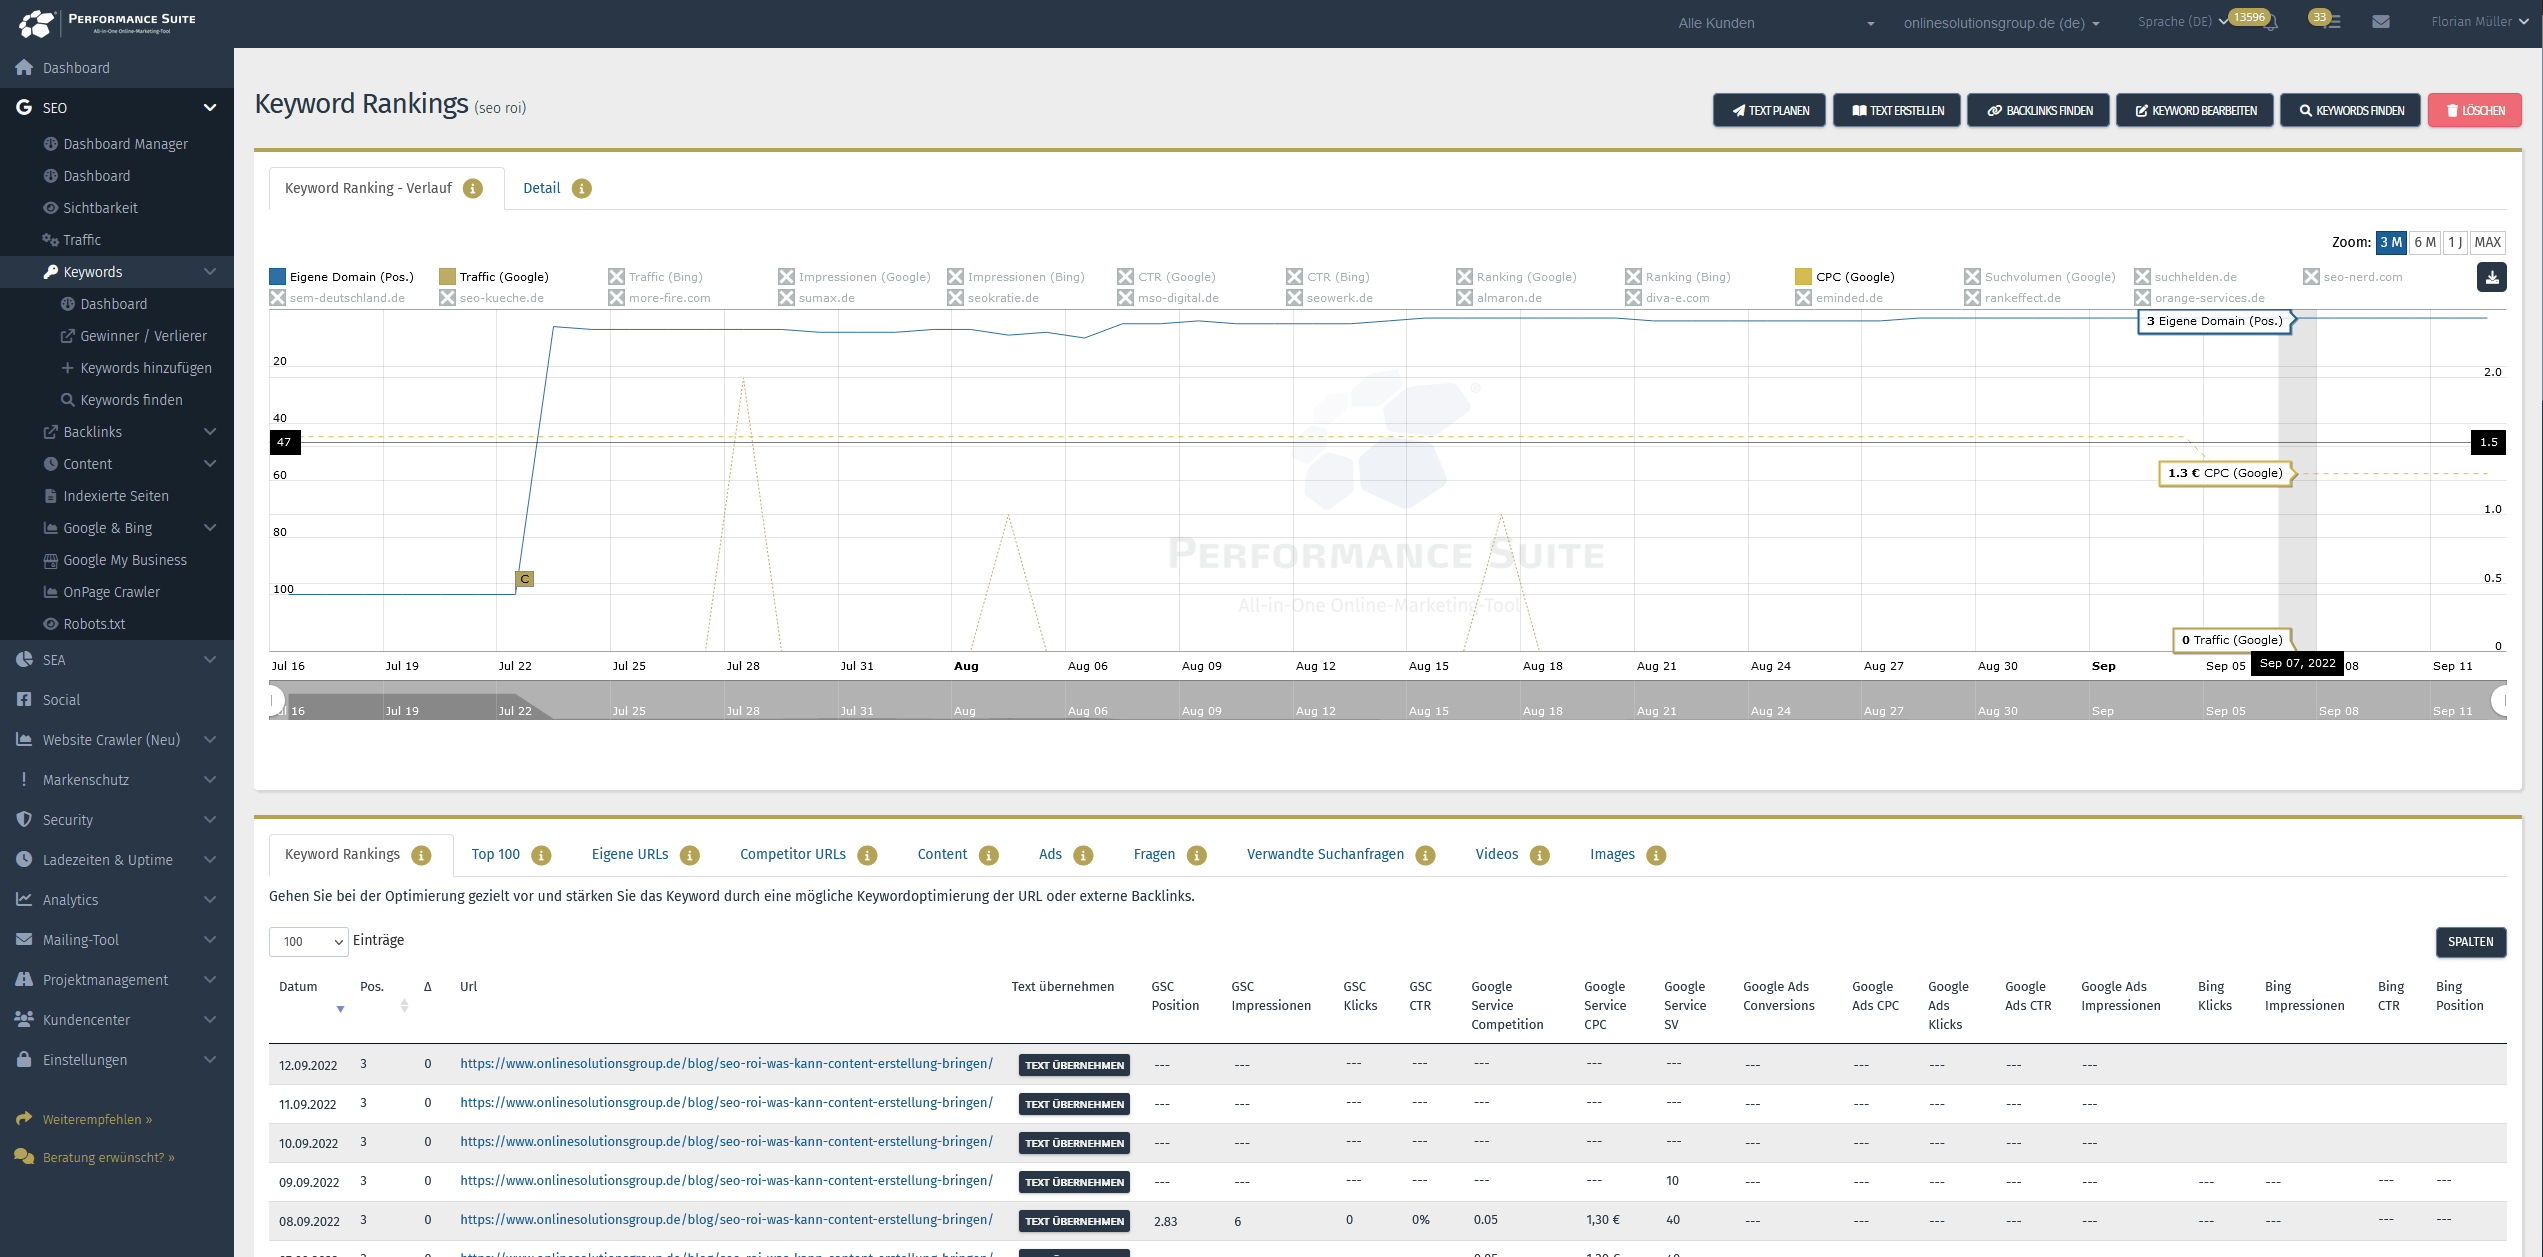Open the Alle Kunden dropdown
The height and width of the screenshot is (1257, 2543).
[x=1775, y=23]
